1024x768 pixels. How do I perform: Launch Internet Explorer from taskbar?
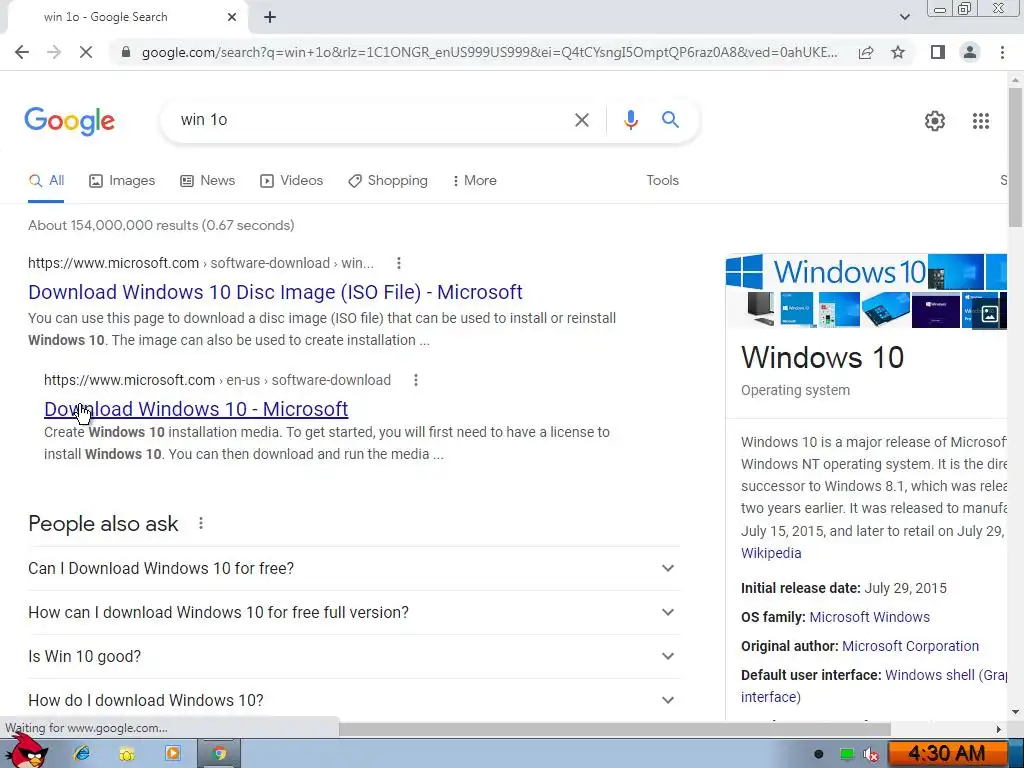(x=82, y=754)
